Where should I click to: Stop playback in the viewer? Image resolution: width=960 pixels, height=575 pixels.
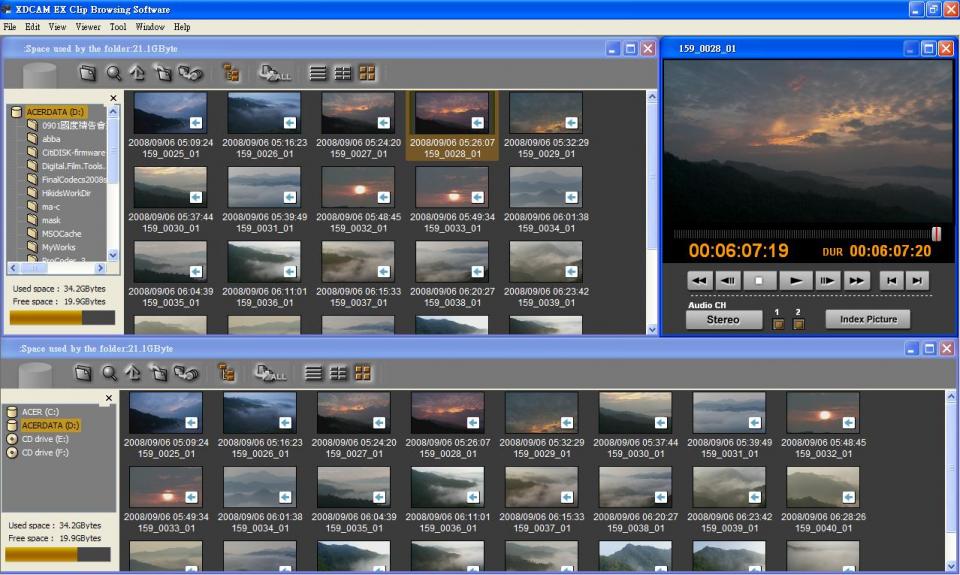point(759,281)
